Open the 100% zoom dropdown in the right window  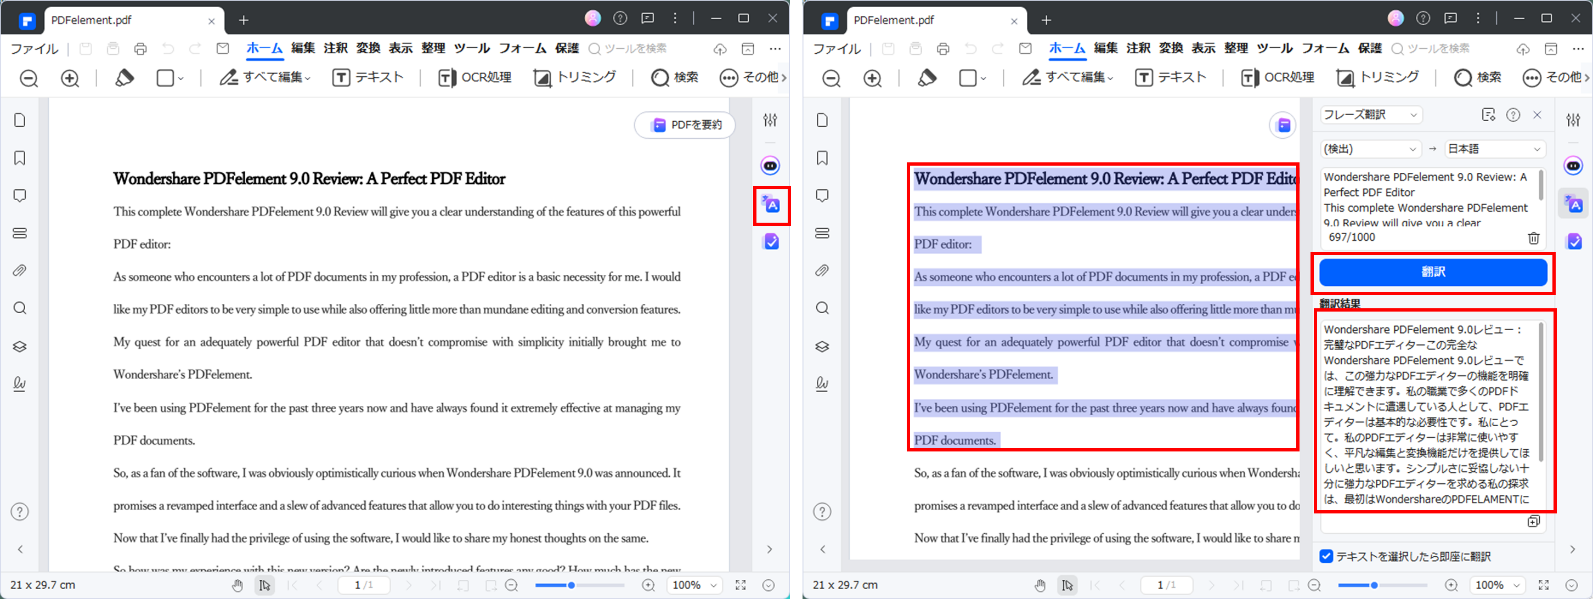tap(1498, 585)
